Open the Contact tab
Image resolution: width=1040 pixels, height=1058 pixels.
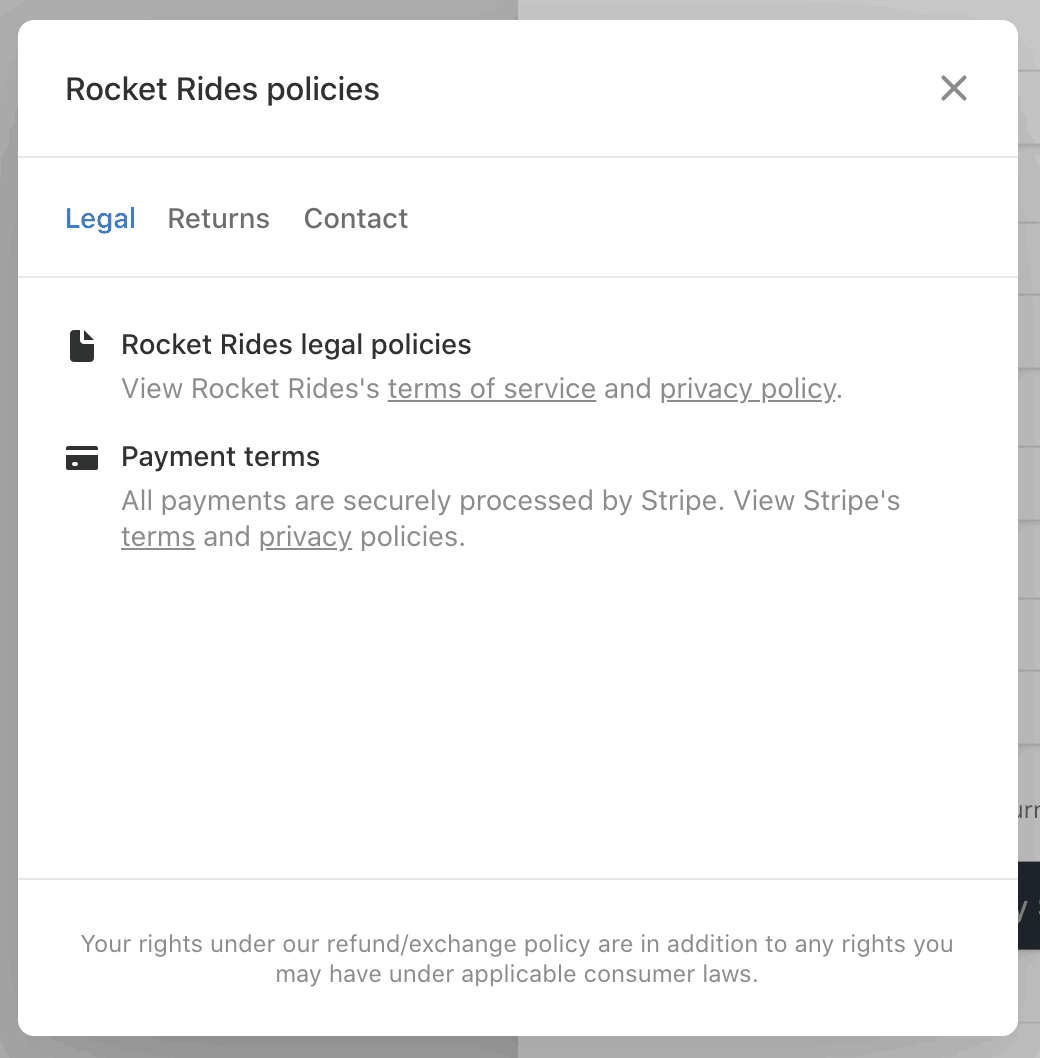(x=355, y=218)
